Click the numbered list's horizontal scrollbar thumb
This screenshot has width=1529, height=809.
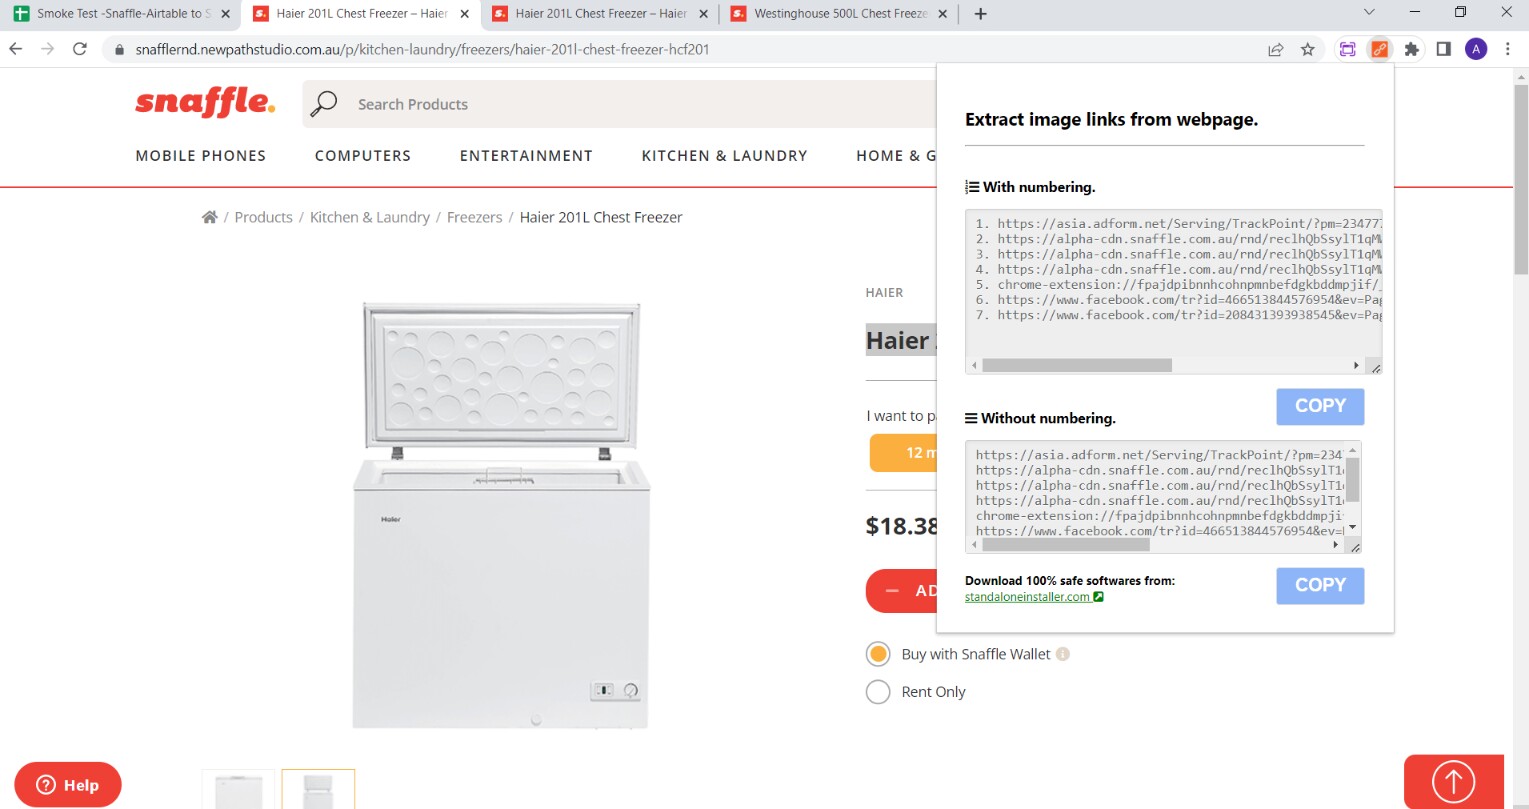tap(1076, 366)
